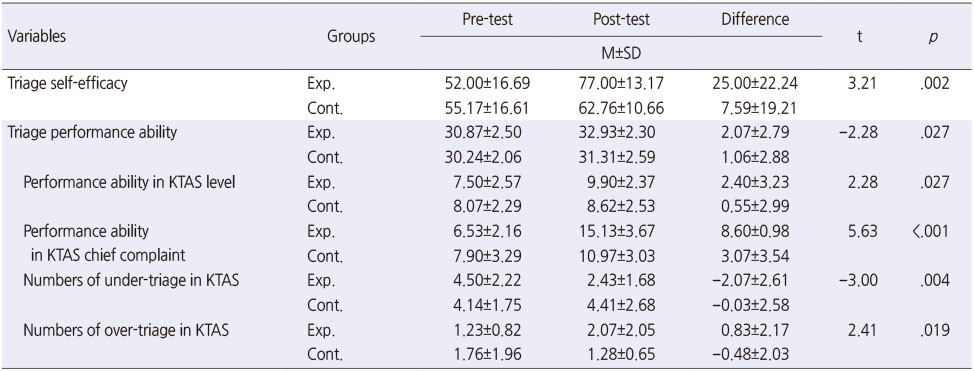Viewport: 974px width, 371px height.
Task: Click the M±SD subheading
Action: tap(621, 55)
